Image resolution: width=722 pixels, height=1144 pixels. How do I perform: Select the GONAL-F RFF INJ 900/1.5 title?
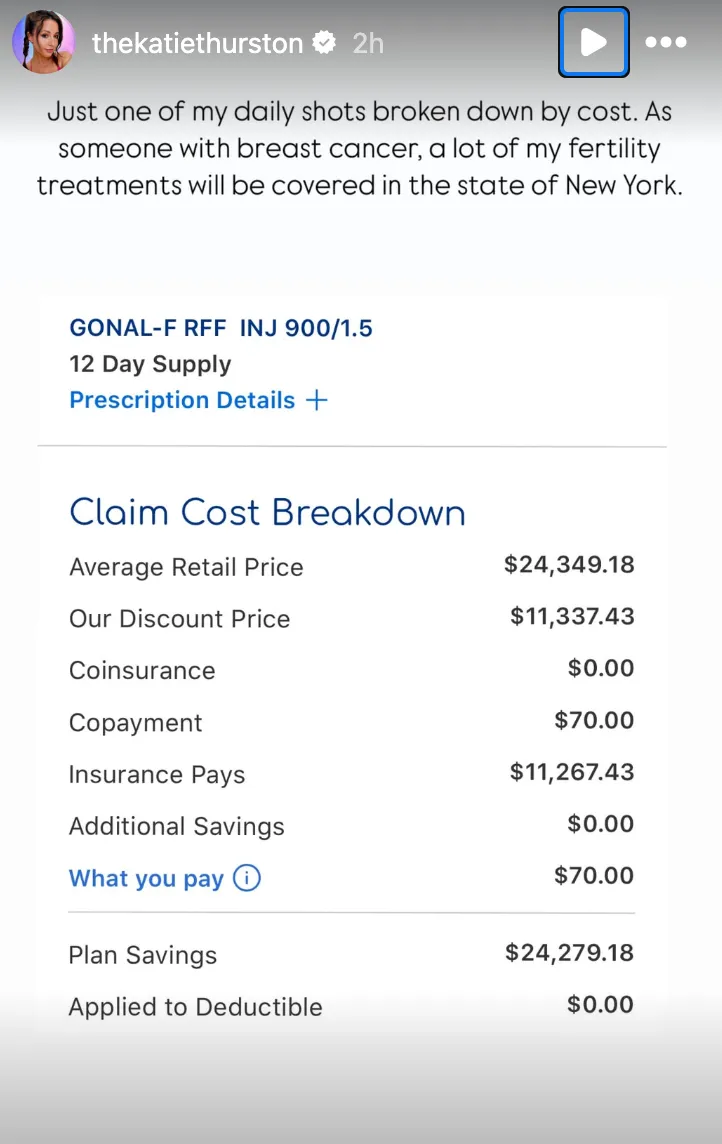coord(221,328)
